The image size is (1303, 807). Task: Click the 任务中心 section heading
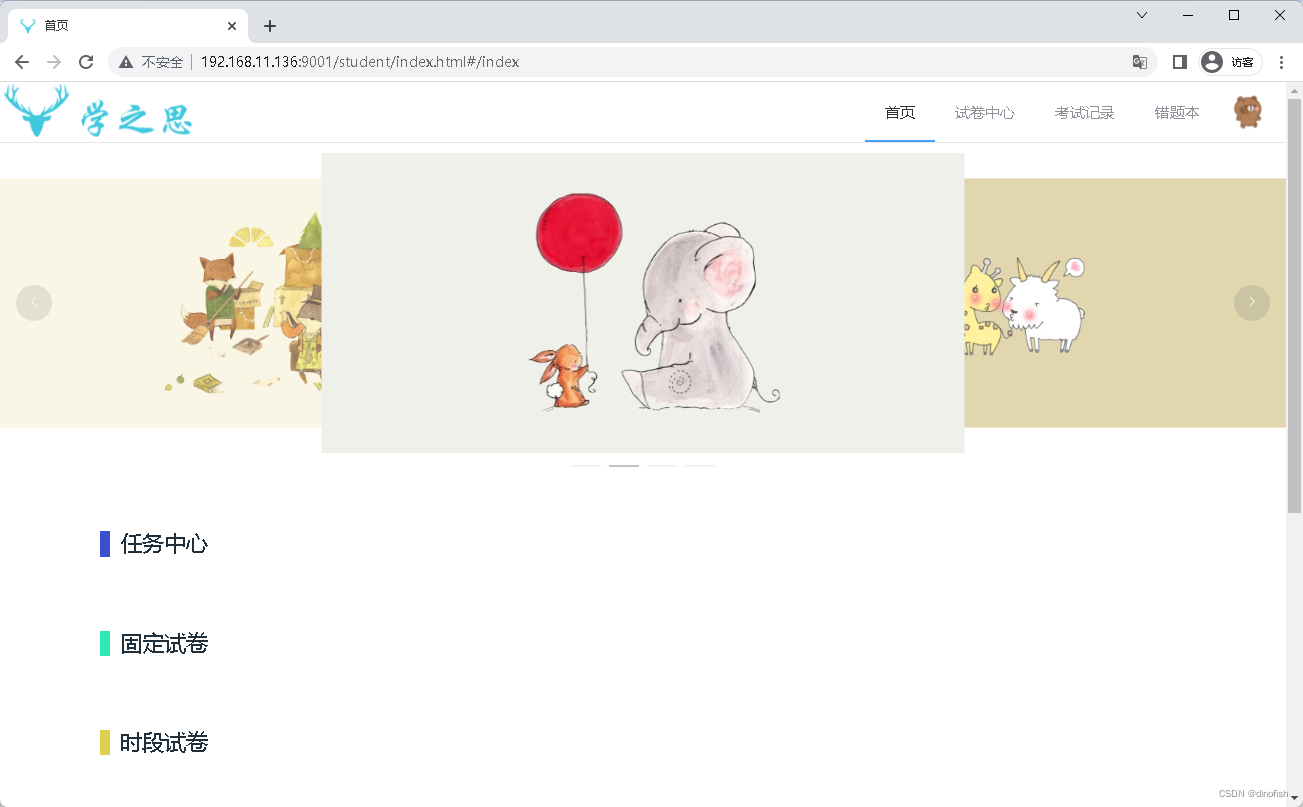(x=163, y=544)
